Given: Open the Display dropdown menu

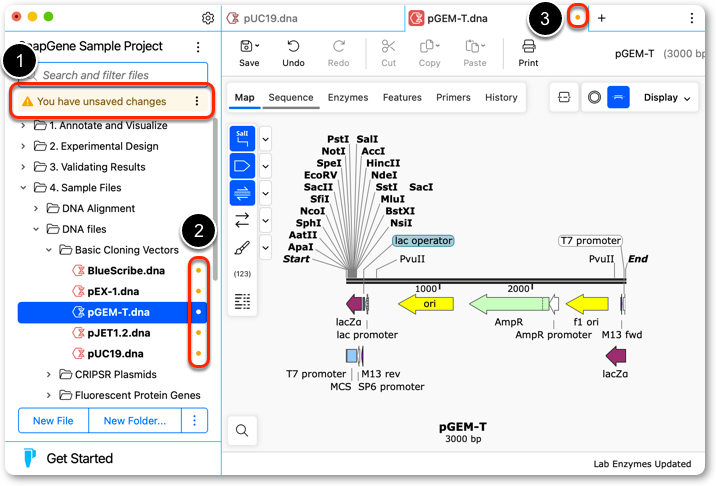Looking at the screenshot, I should (667, 97).
